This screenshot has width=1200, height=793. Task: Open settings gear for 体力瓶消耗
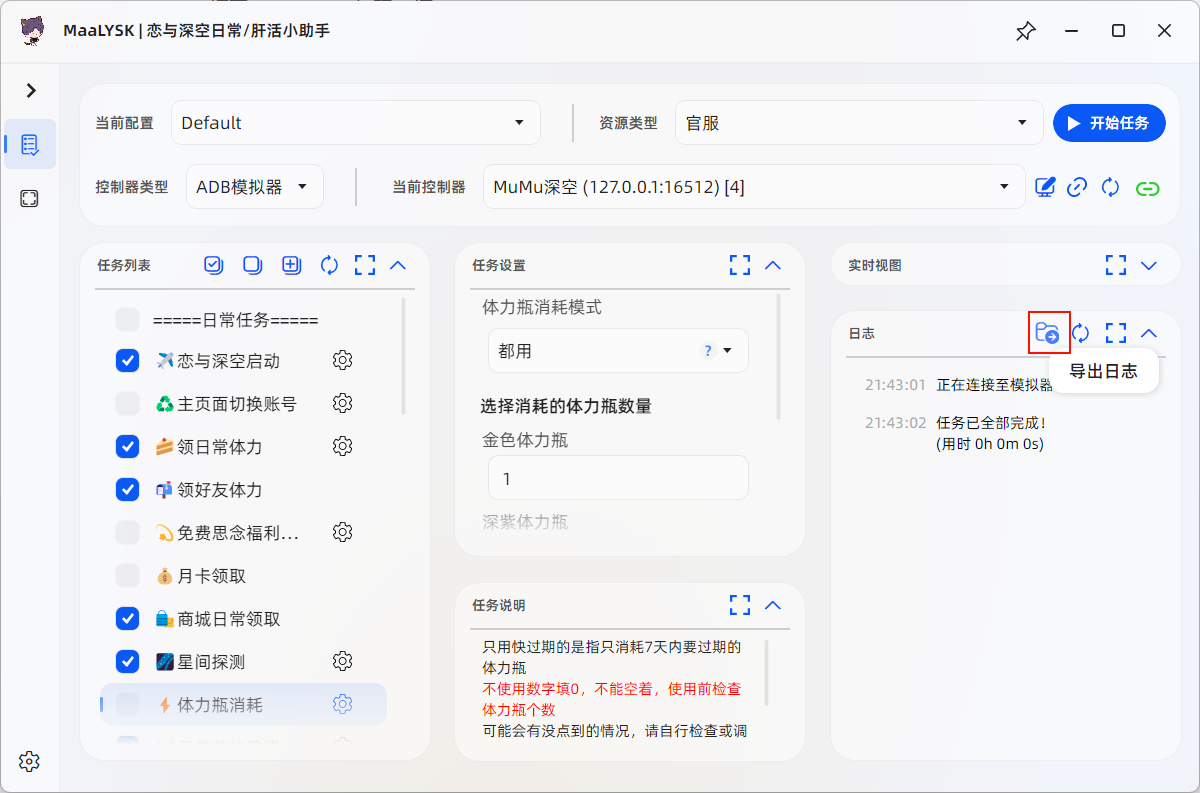343,704
